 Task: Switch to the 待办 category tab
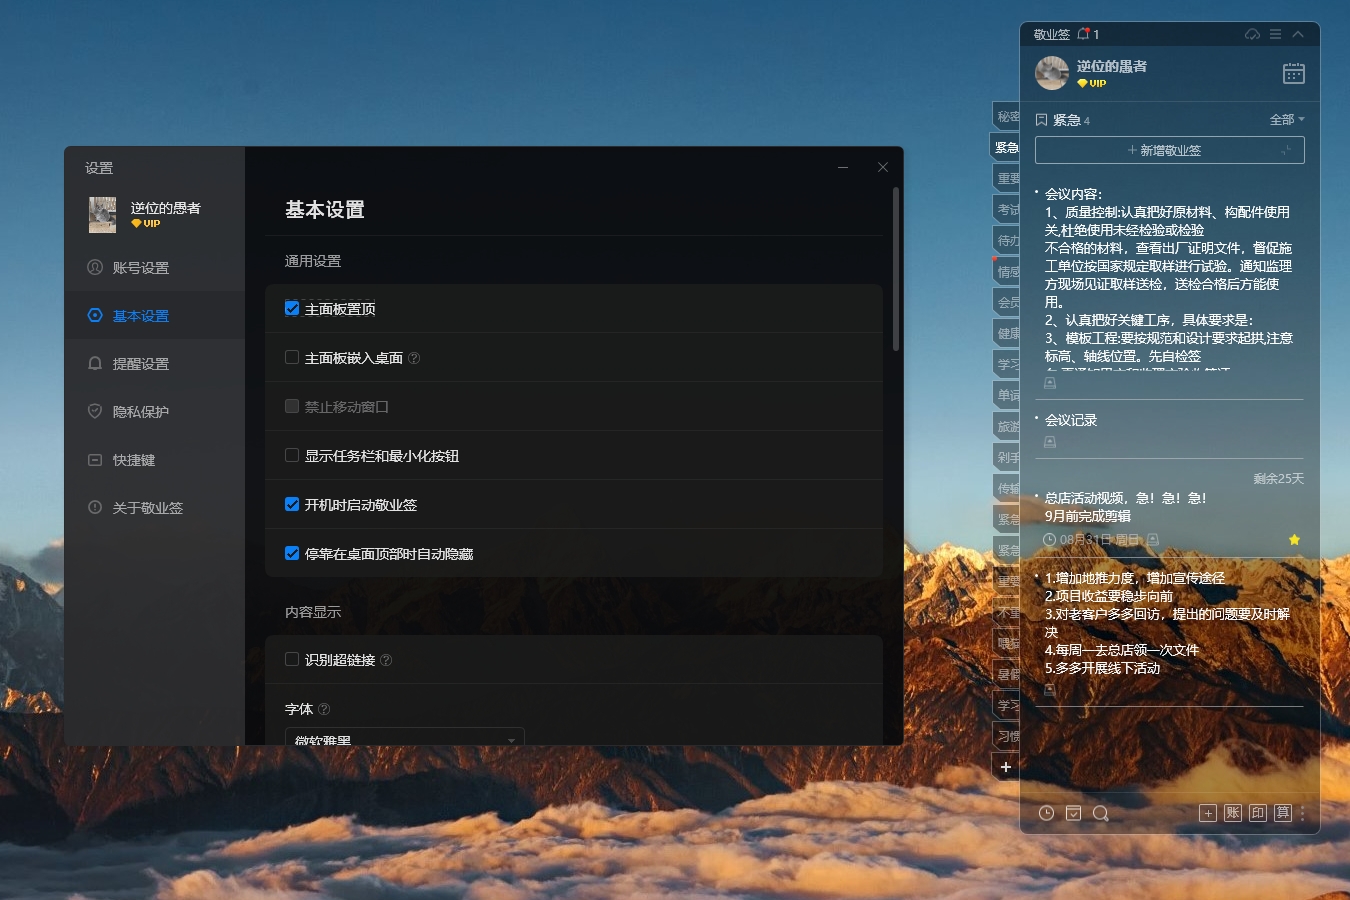coord(1007,240)
